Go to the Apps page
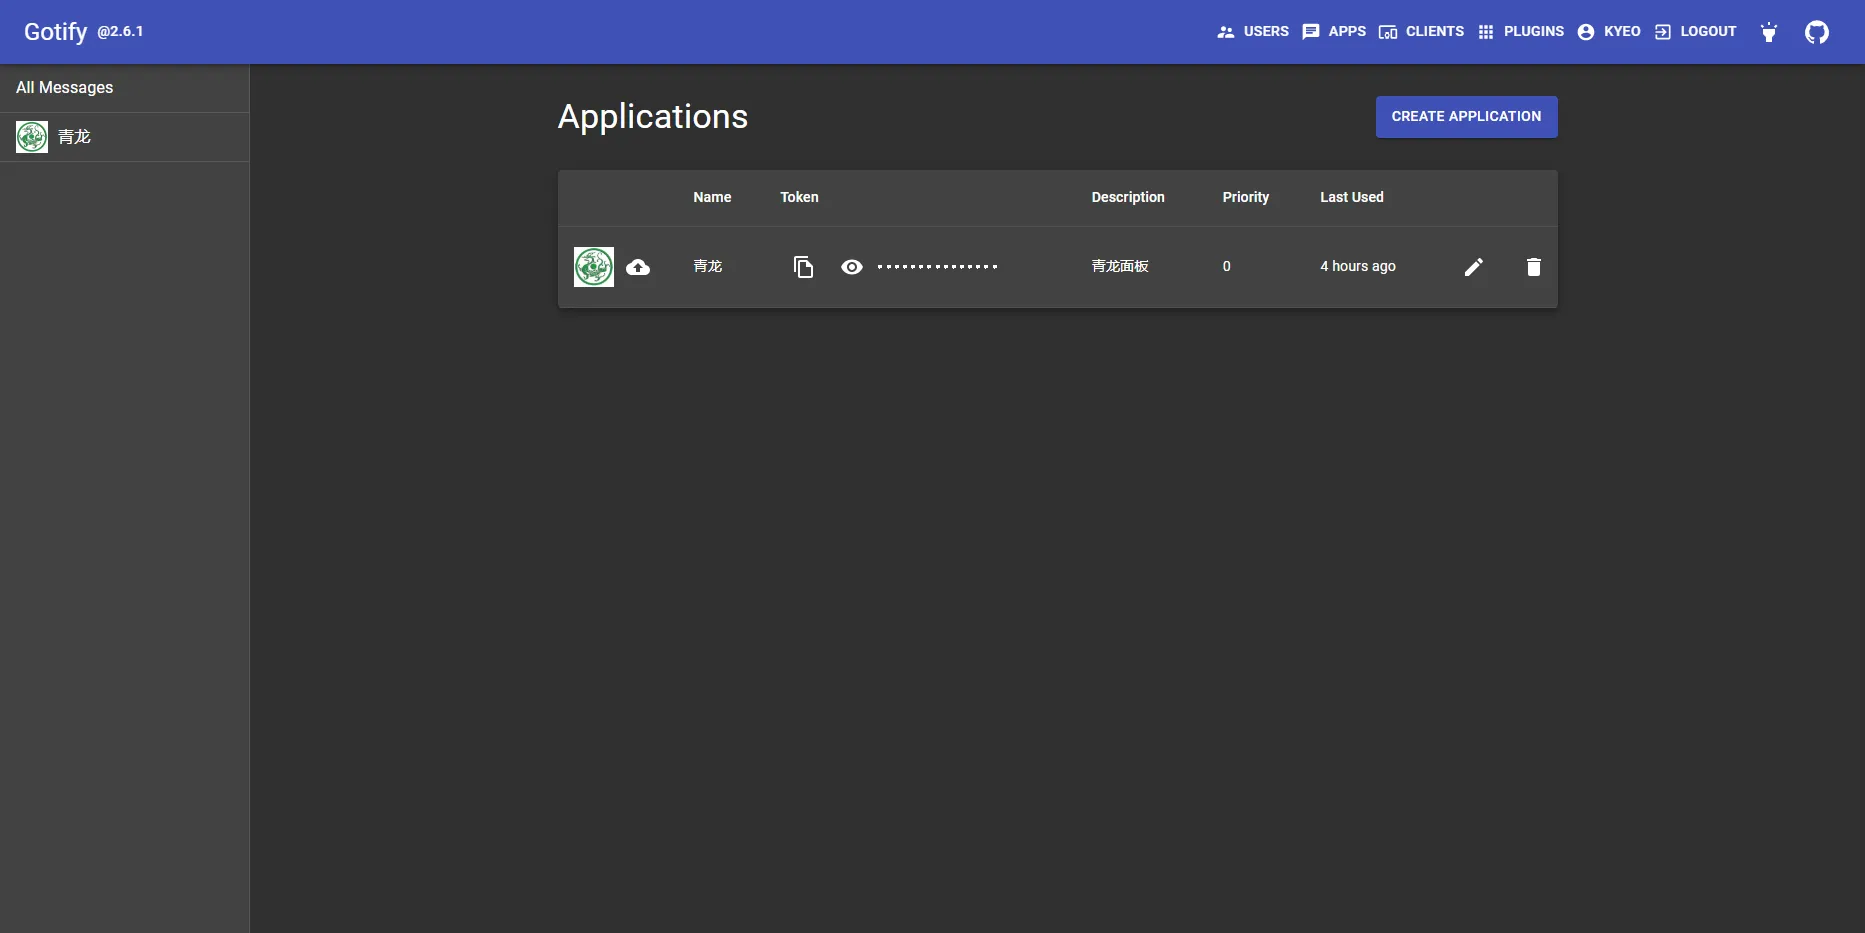This screenshot has width=1865, height=933. click(x=1334, y=32)
